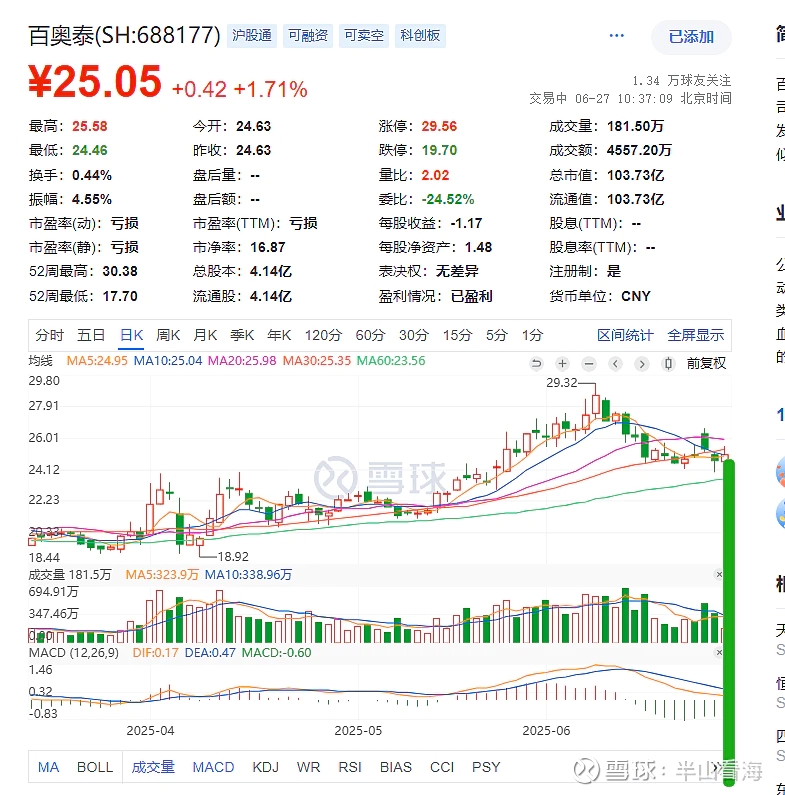785x795 pixels.
Task: Pan chart left with the left chevron icon
Action: [x=616, y=364]
